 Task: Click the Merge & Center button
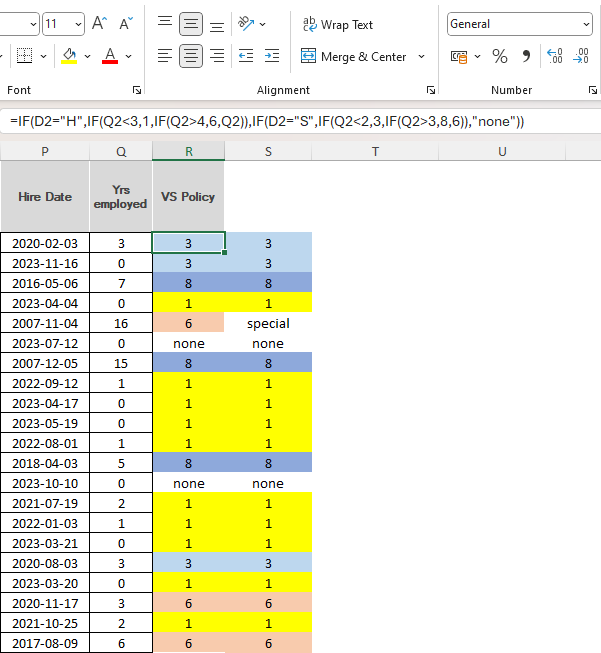point(353,56)
